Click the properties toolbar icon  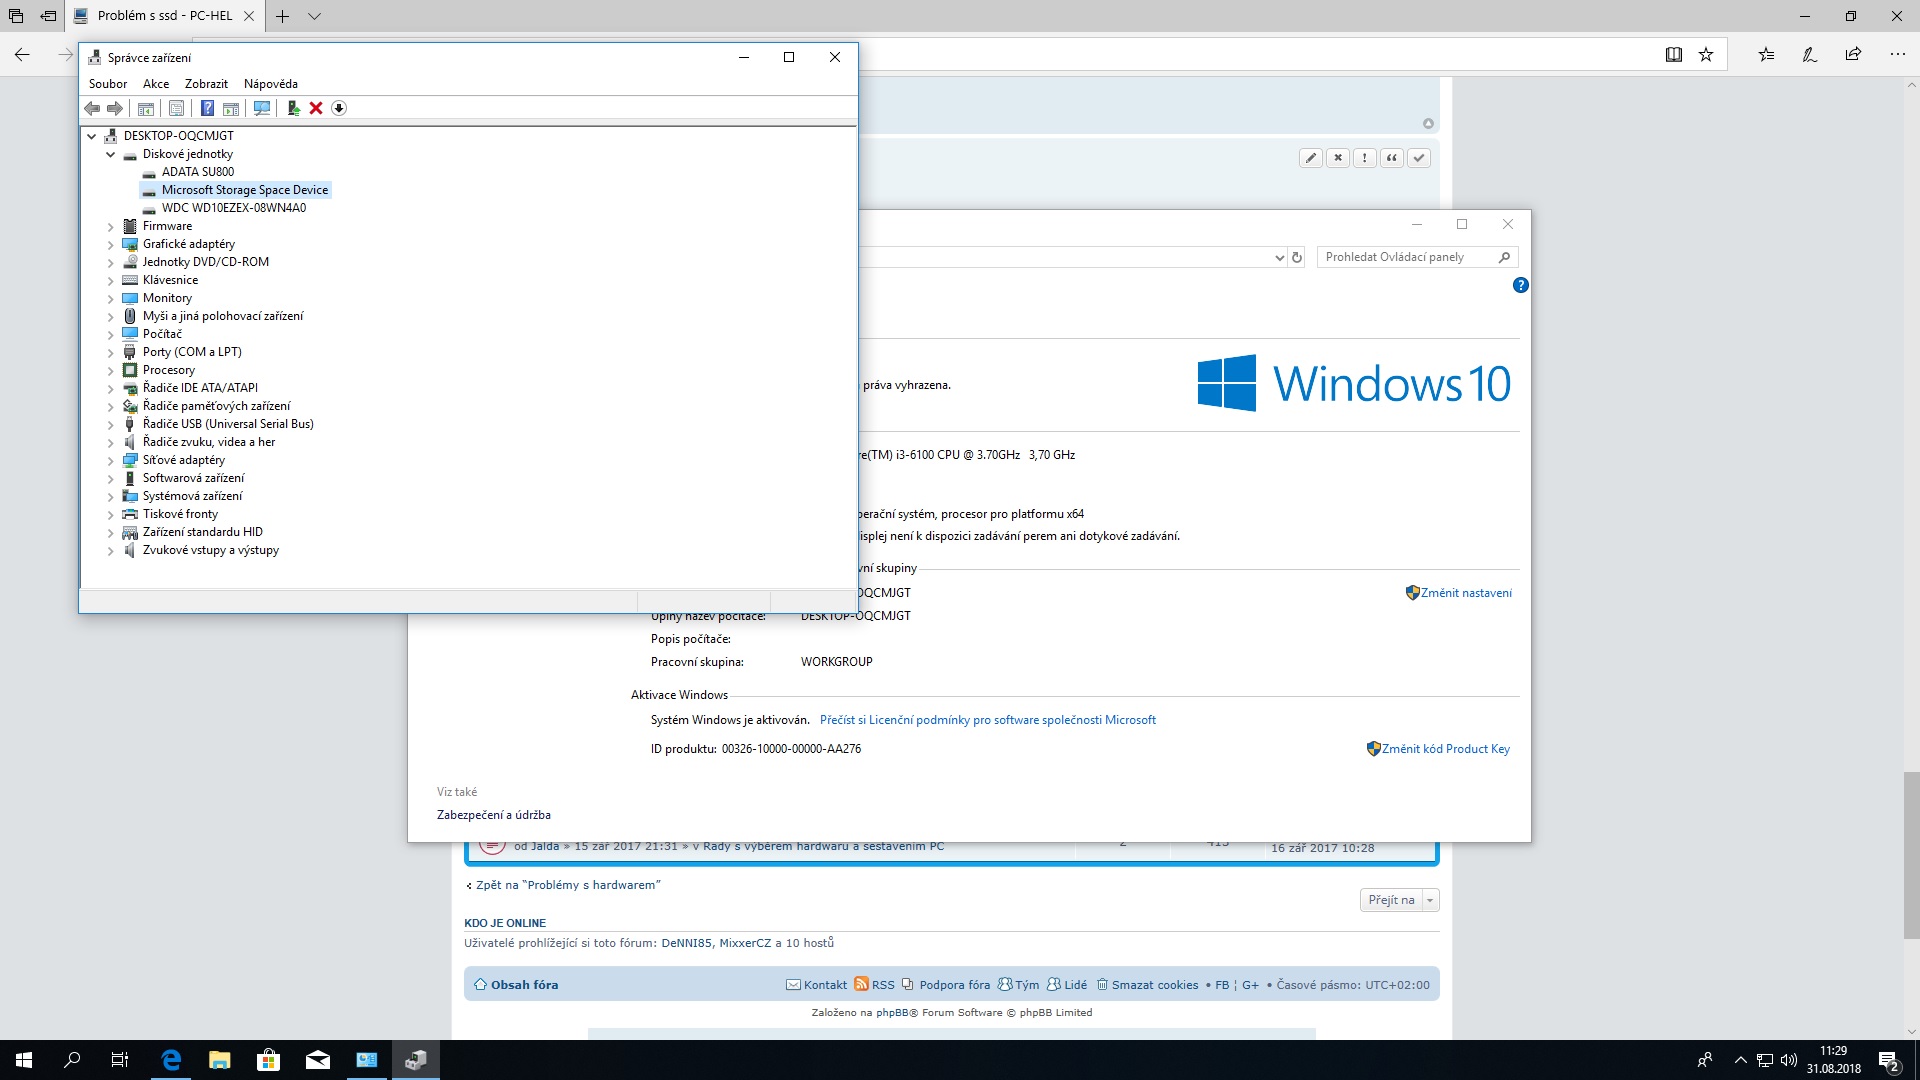click(176, 108)
